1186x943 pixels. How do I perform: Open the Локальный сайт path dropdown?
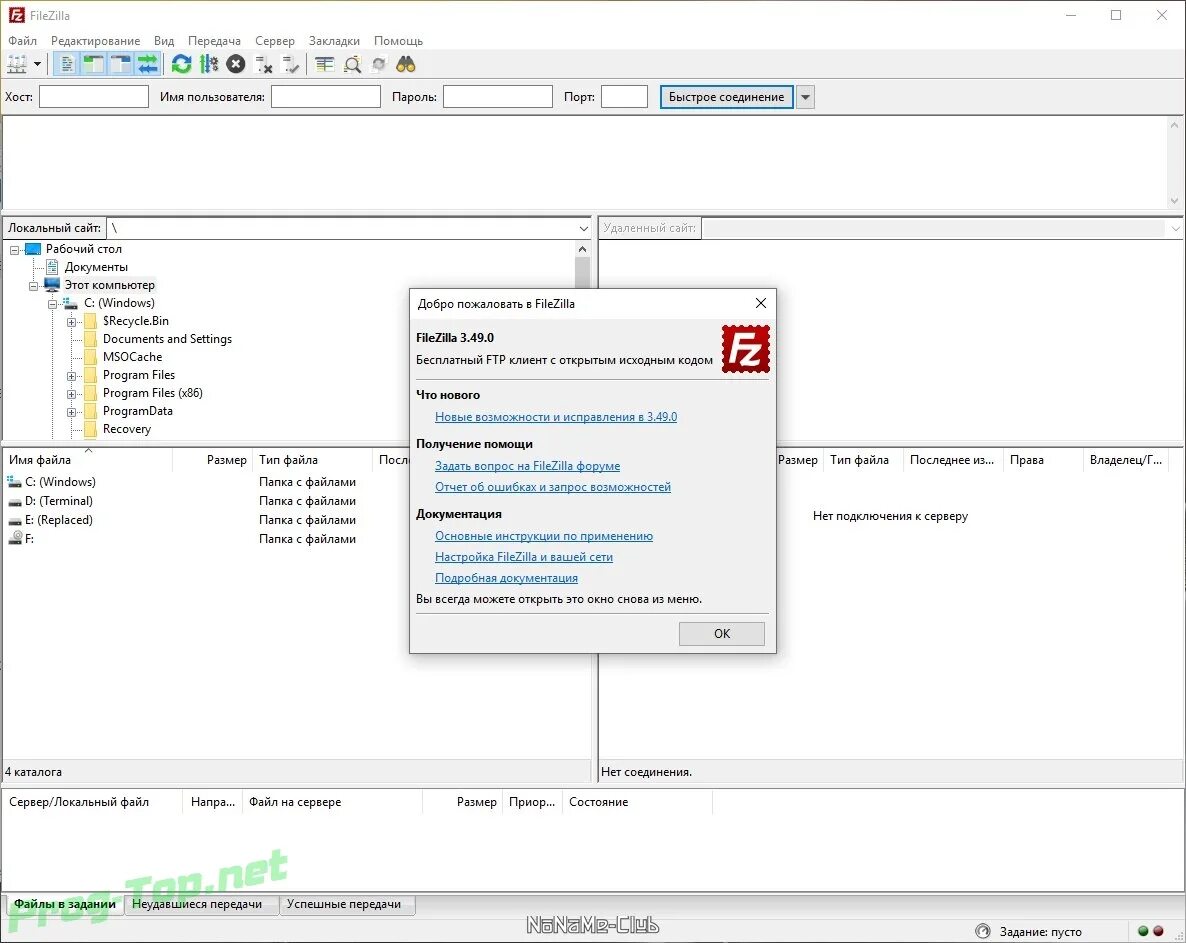[583, 228]
